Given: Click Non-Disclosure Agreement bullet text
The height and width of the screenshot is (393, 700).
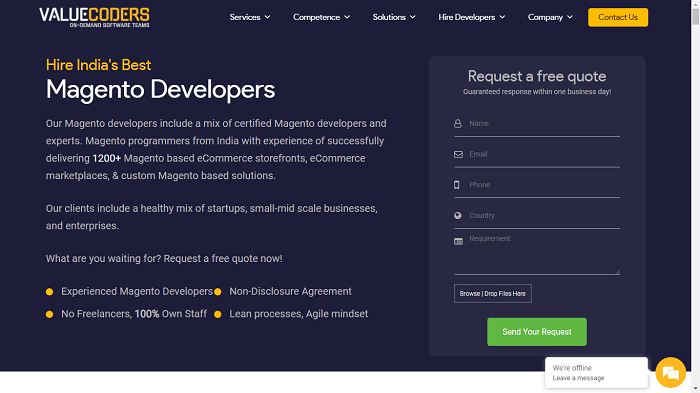Looking at the screenshot, I should [290, 292].
